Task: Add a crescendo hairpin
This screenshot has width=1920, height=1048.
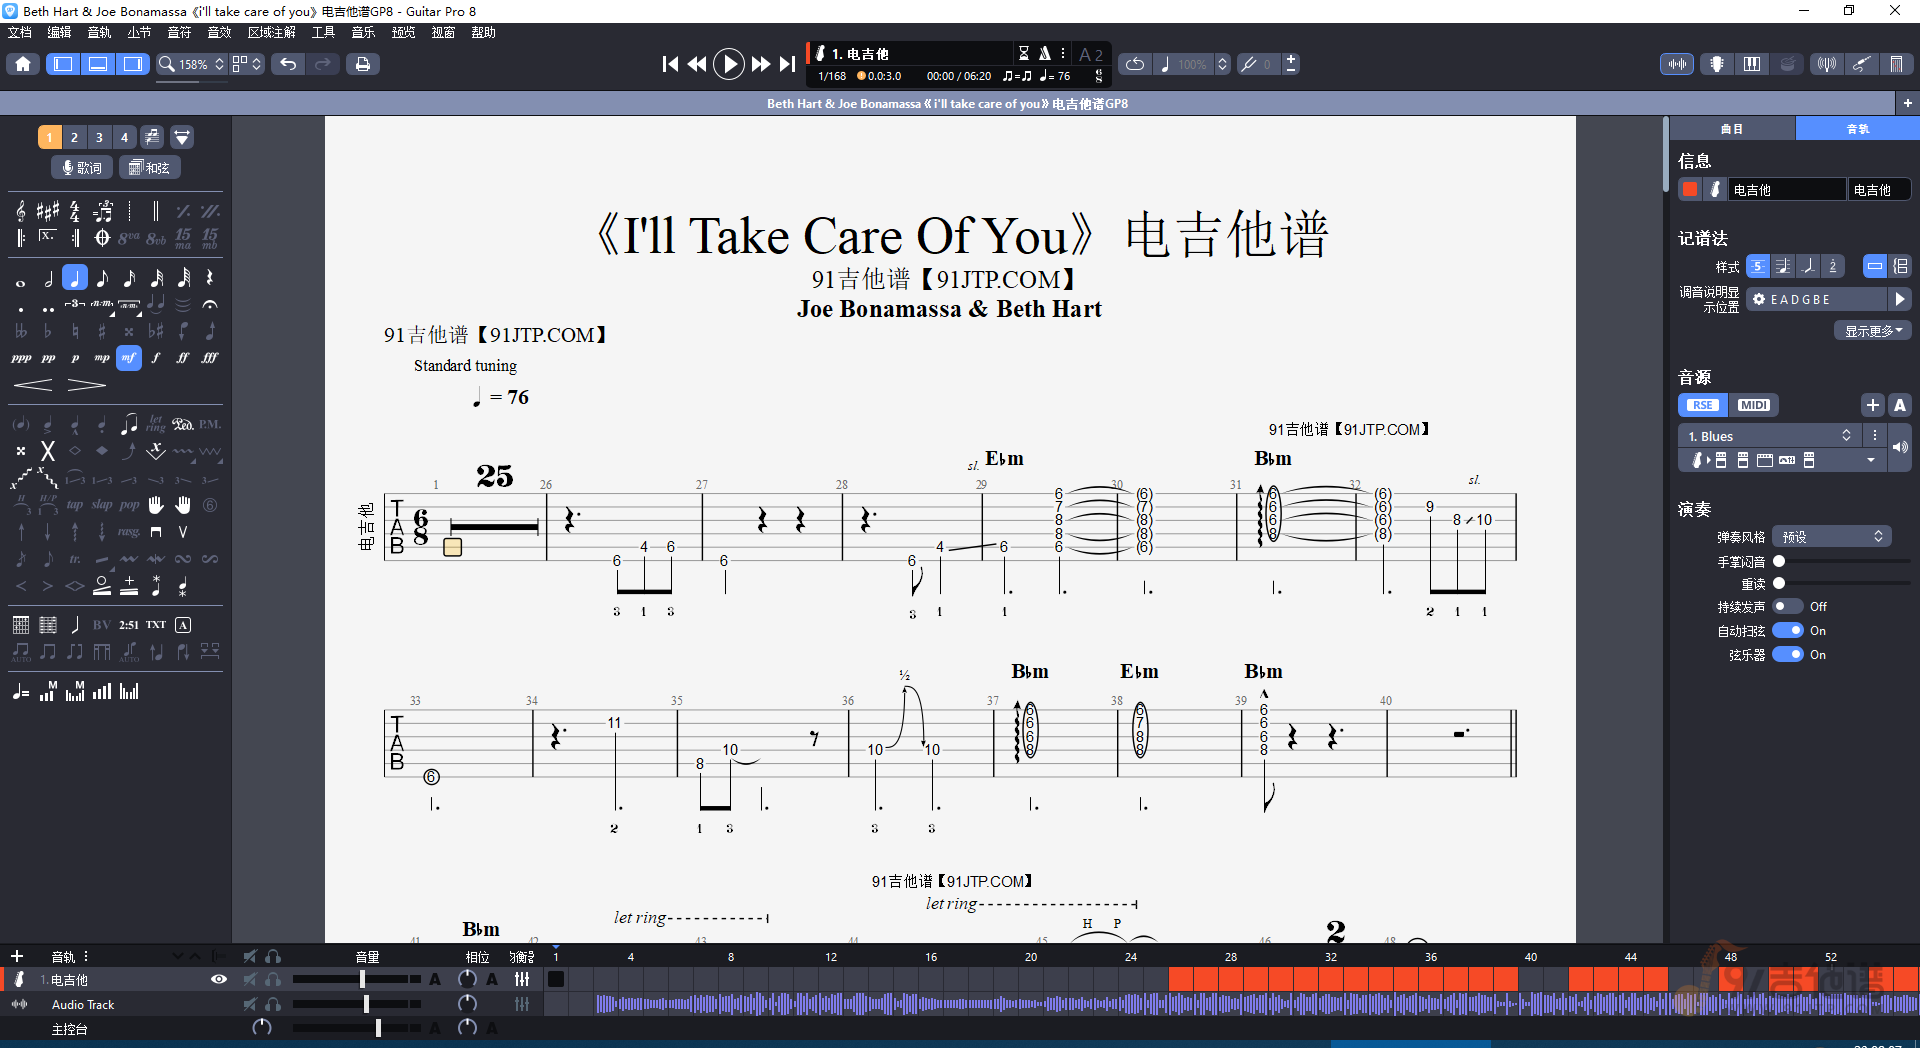Action: (x=33, y=385)
